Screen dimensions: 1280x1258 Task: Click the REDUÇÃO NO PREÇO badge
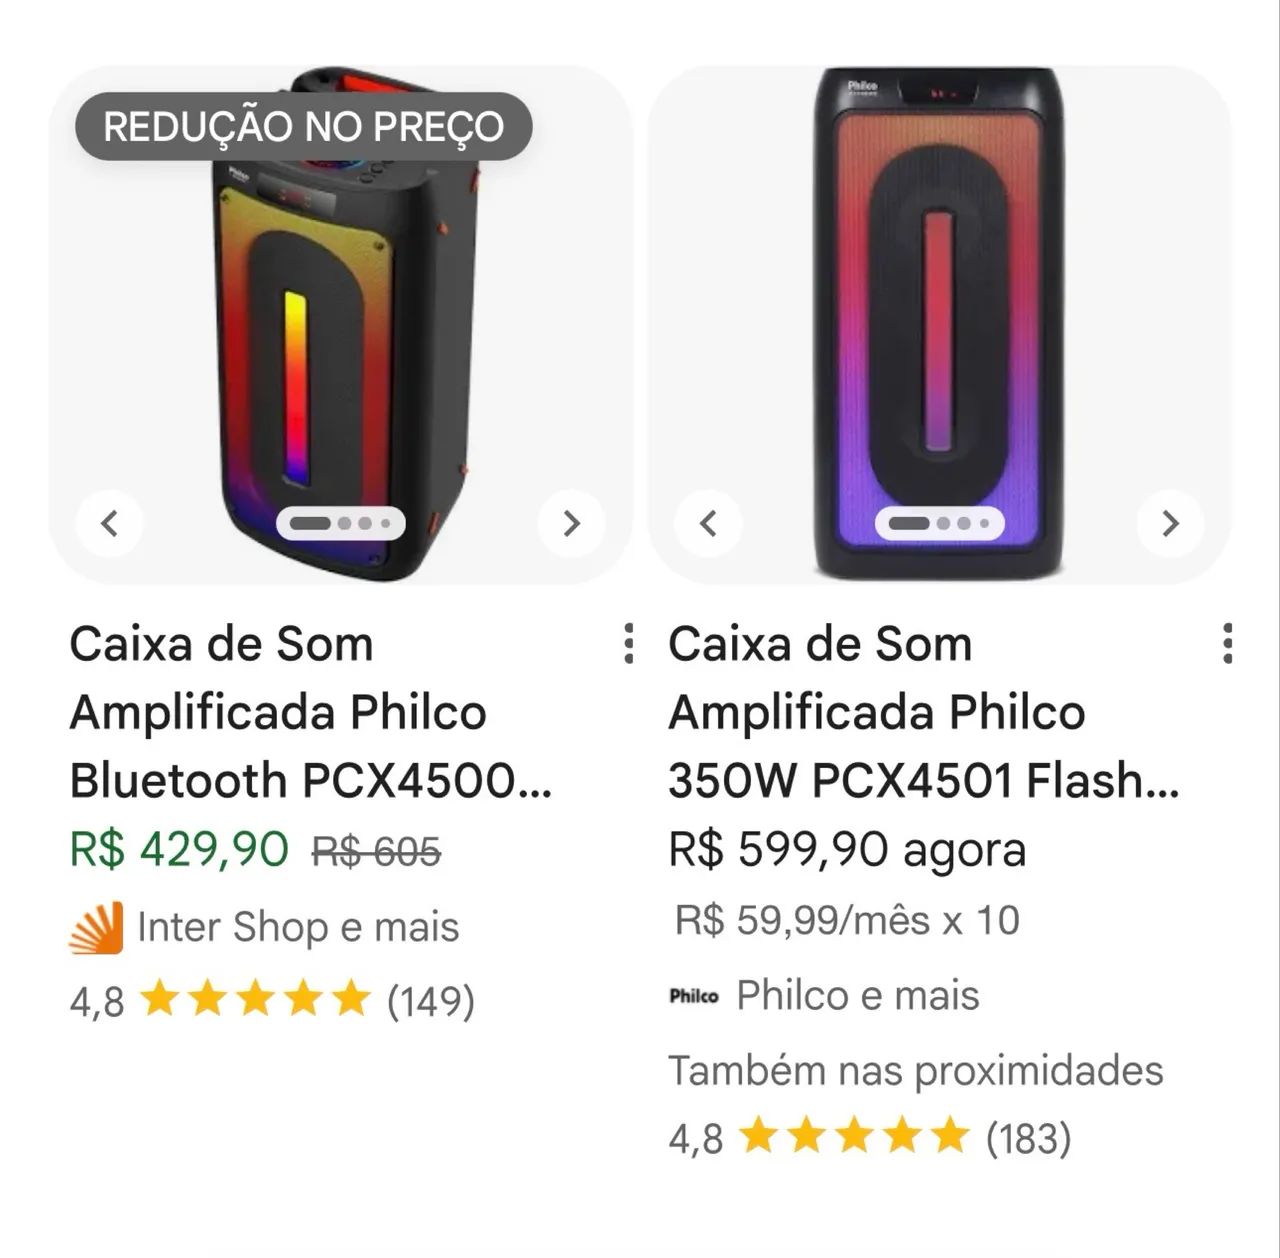pyautogui.click(x=304, y=127)
